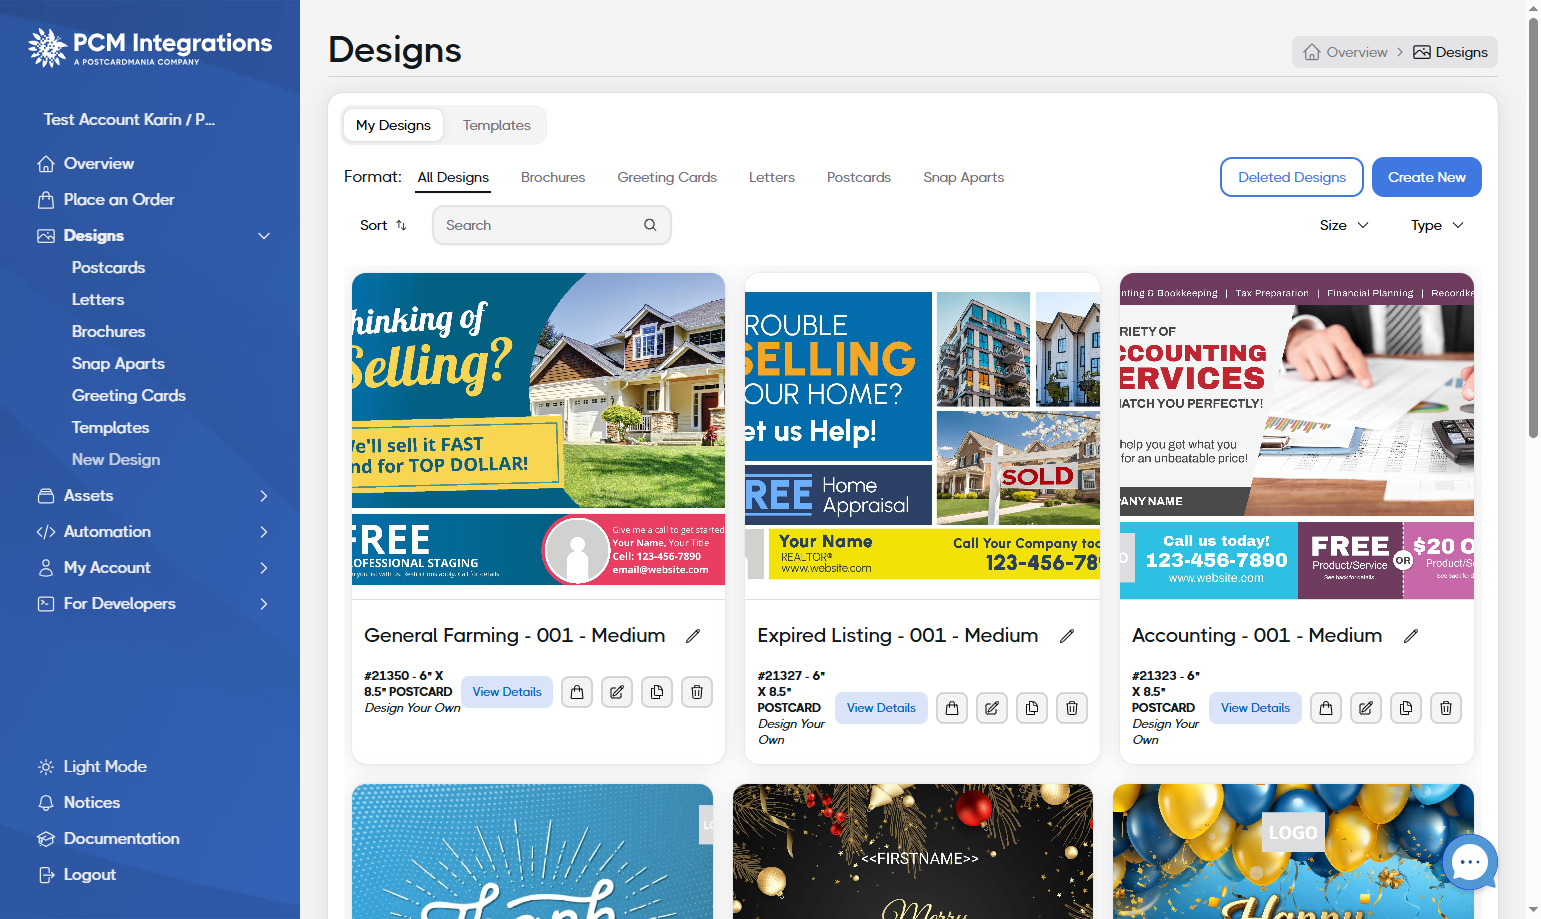View Details of Accounting design
Image resolution: width=1541 pixels, height=919 pixels.
tap(1255, 708)
